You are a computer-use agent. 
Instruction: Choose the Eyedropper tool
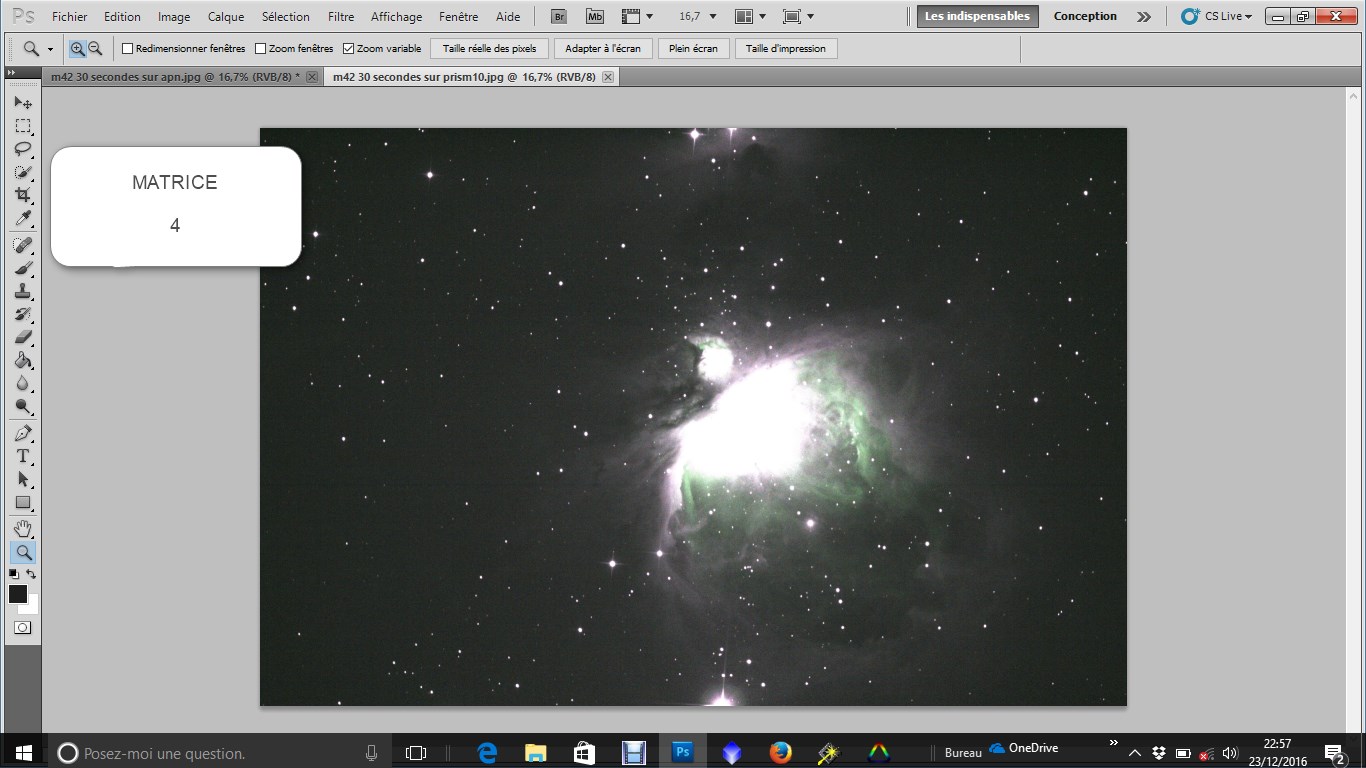(23, 218)
